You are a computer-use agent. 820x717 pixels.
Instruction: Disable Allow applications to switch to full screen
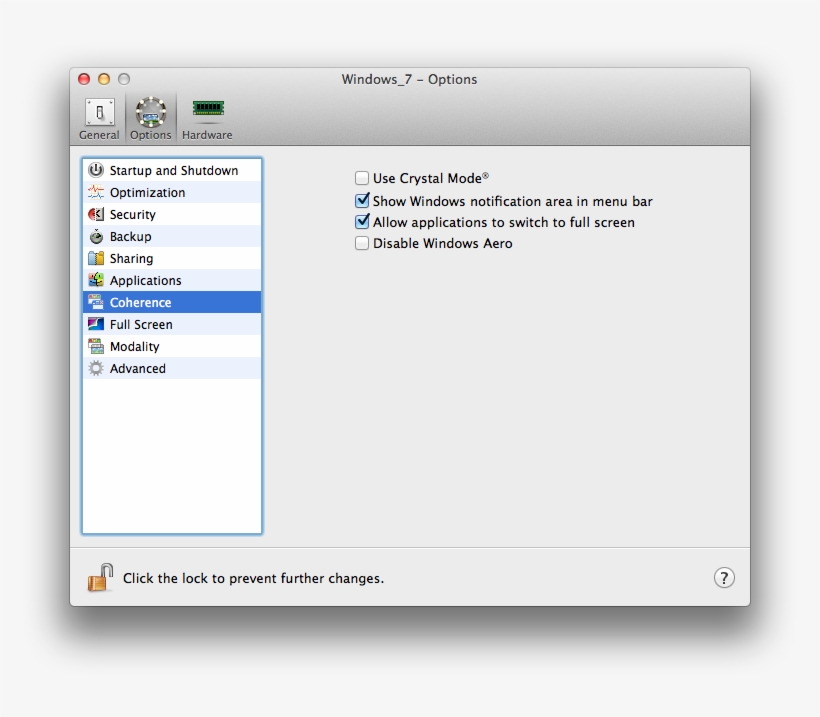pos(362,221)
